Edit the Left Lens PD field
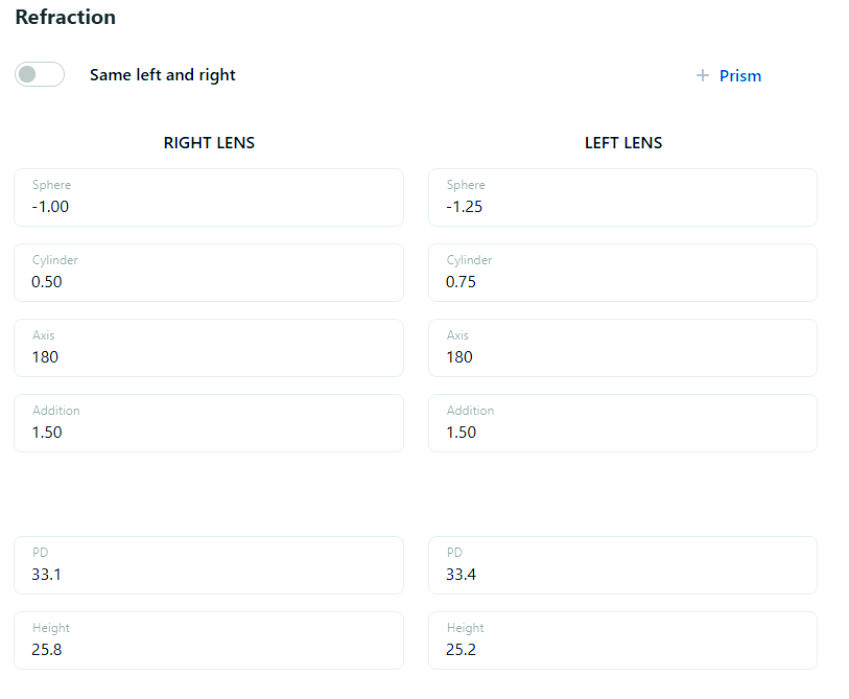The image size is (849, 699). coord(622,565)
